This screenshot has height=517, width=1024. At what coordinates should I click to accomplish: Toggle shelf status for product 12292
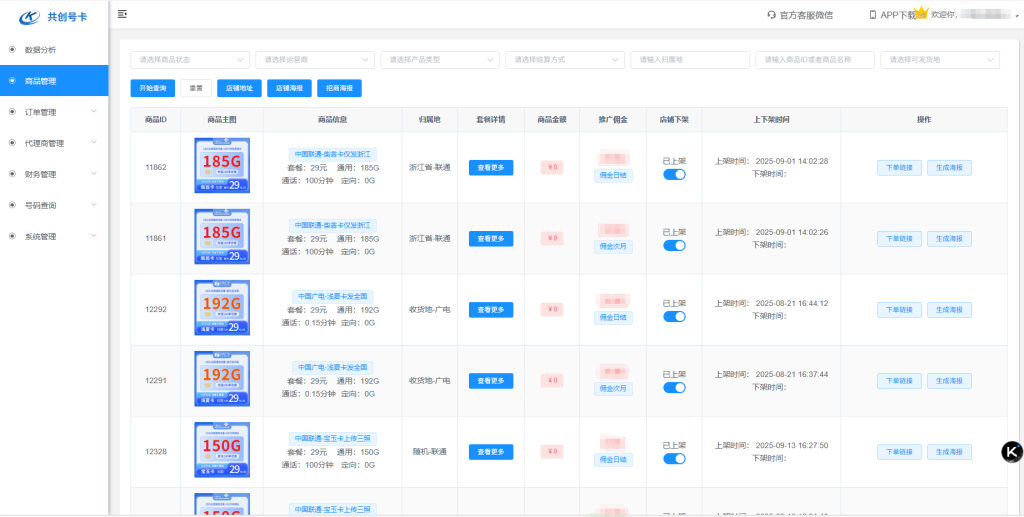pos(674,316)
